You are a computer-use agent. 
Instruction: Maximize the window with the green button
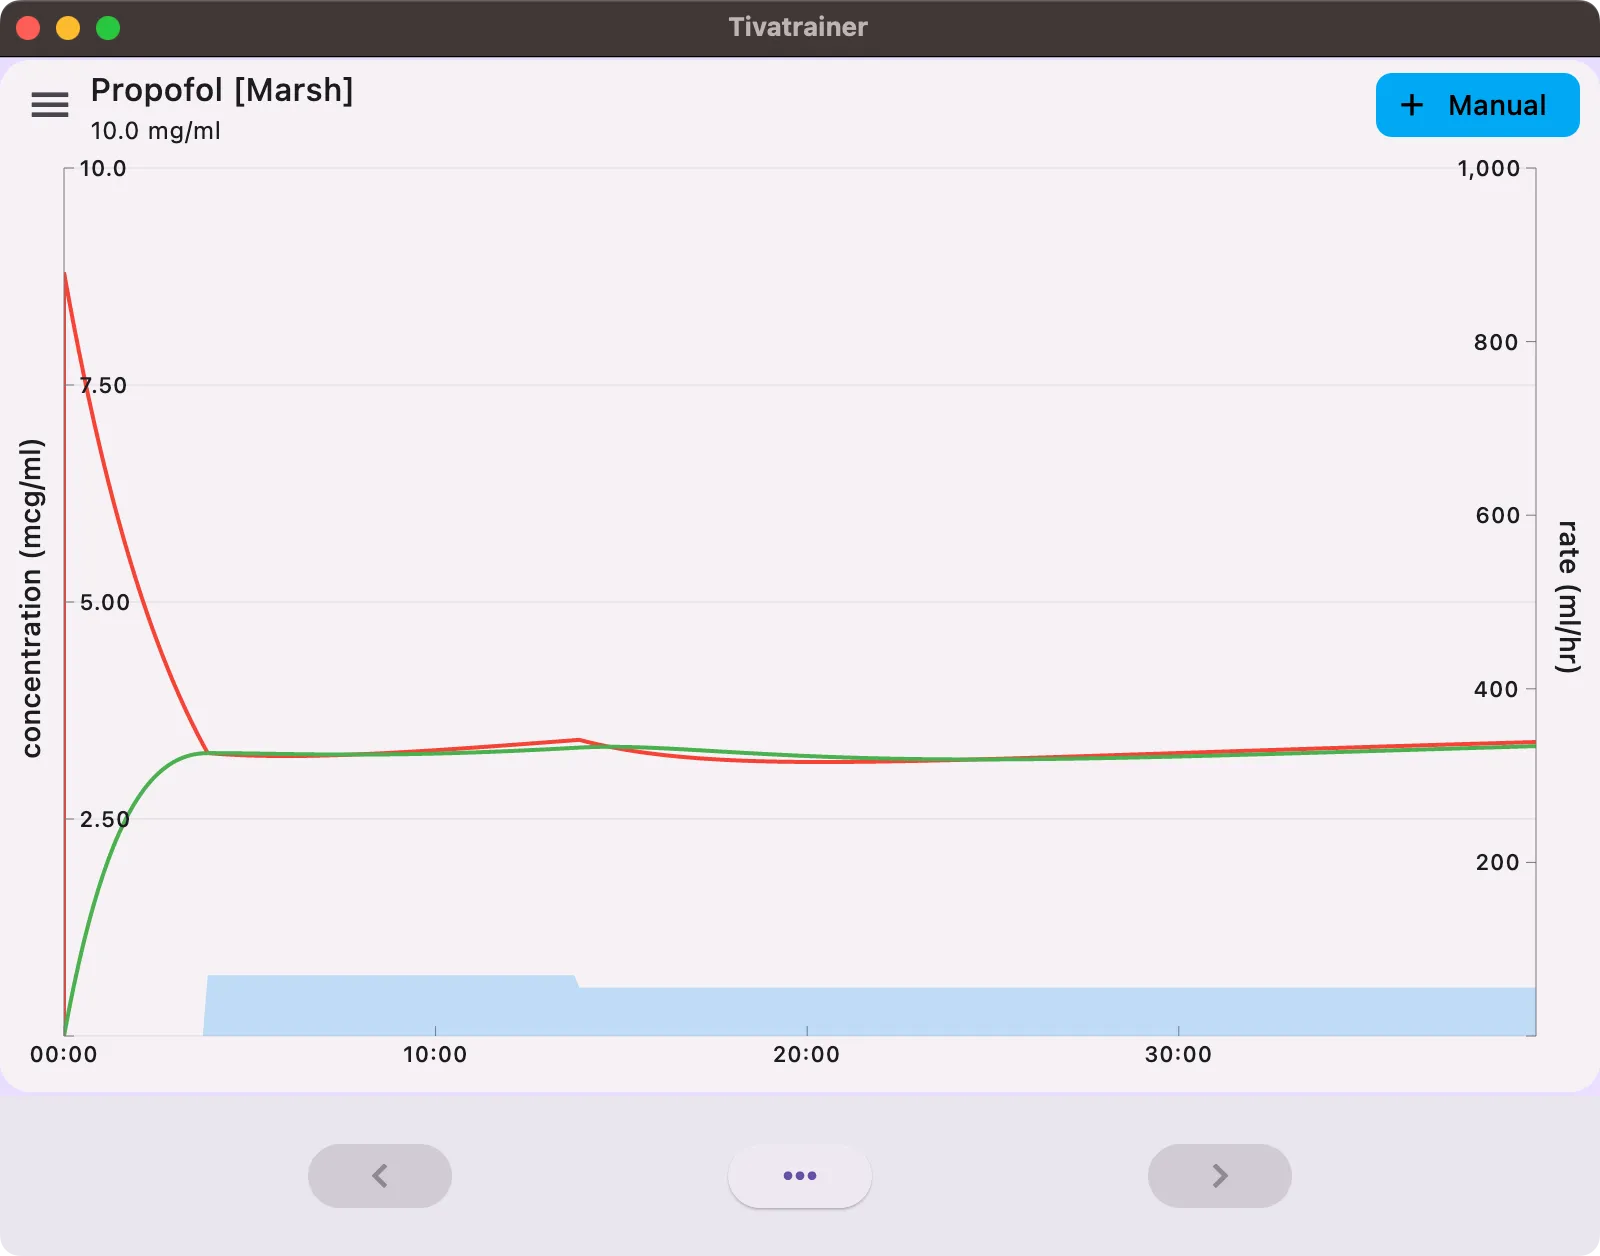click(108, 28)
